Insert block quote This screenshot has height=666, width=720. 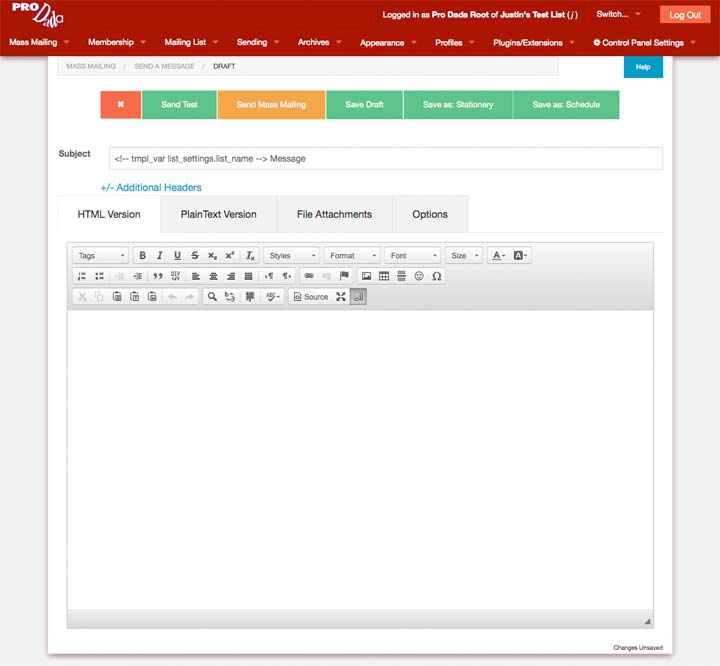pos(158,276)
